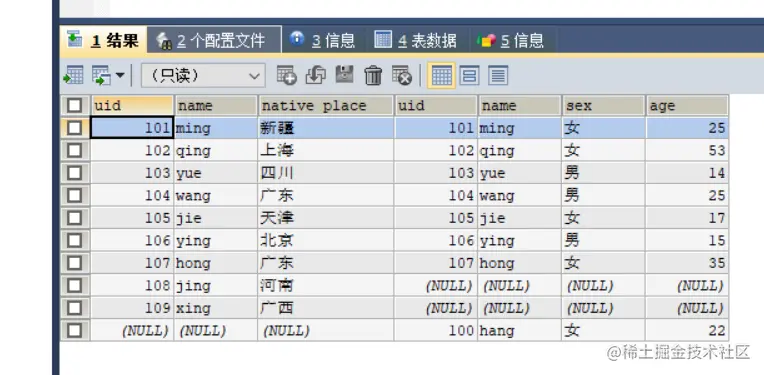Open the 2 个配置文件 tab

(x=214, y=40)
